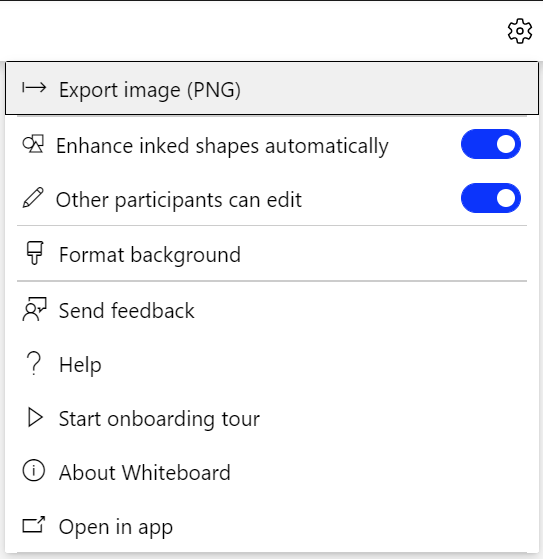This screenshot has width=543, height=559.
Task: Choose Format background from the menu
Action: [x=272, y=254]
